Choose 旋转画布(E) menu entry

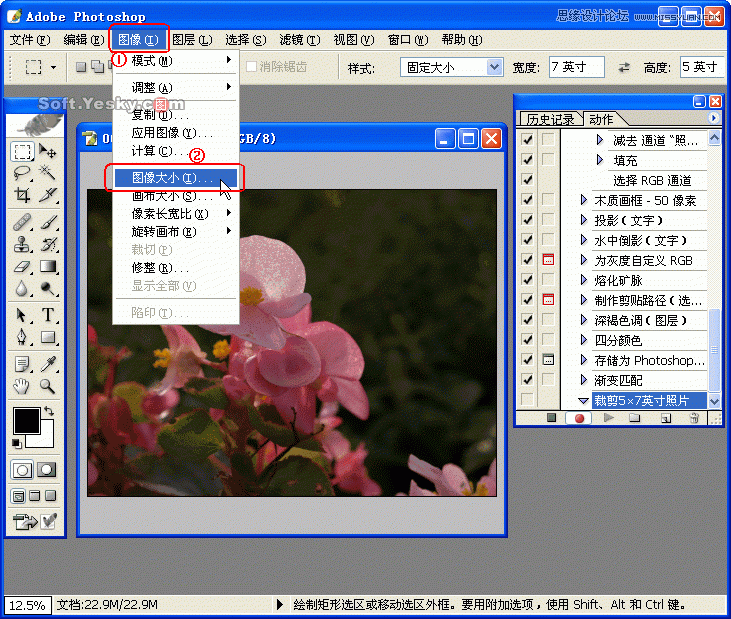(176, 232)
